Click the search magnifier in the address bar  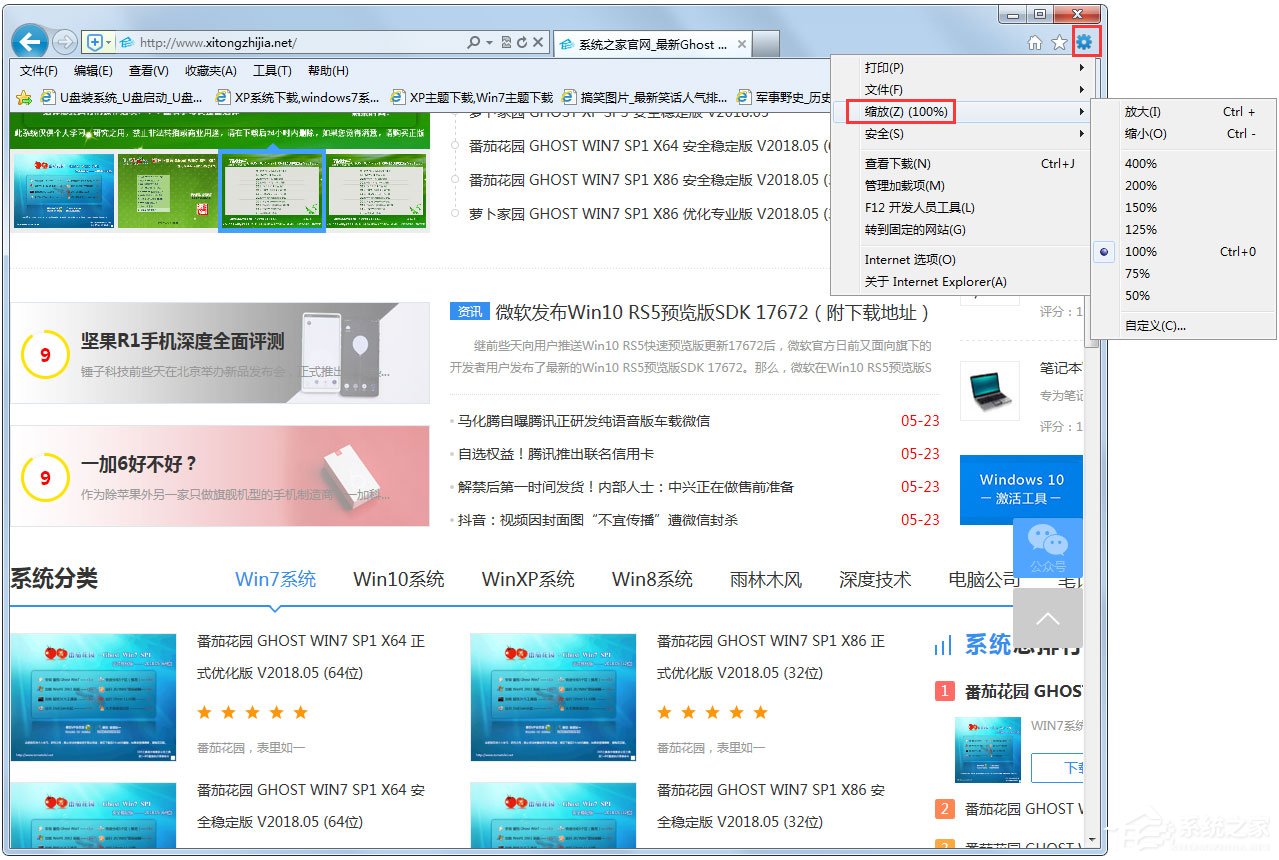(x=473, y=42)
